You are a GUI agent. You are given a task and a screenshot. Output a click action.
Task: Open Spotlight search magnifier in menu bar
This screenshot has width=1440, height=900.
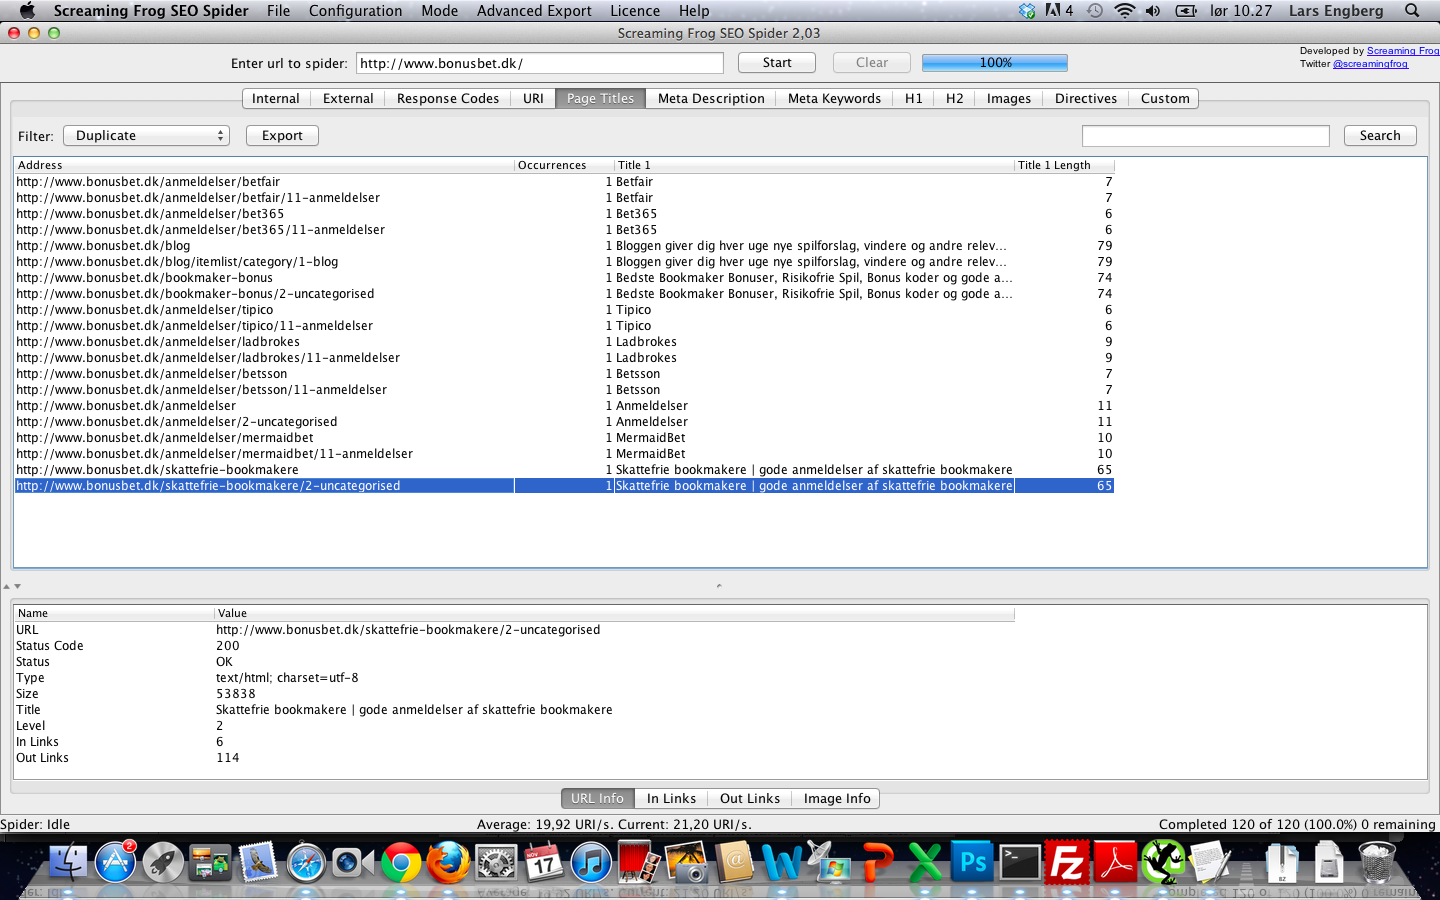click(x=1412, y=11)
